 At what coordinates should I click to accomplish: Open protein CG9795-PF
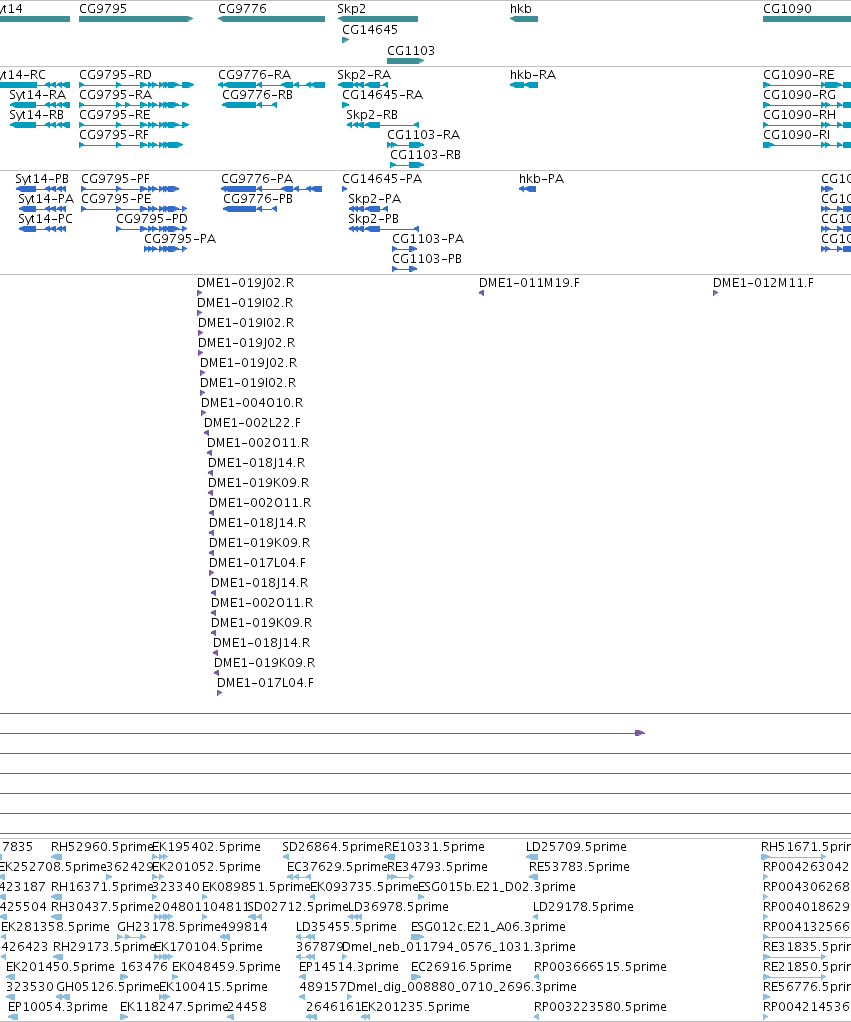pos(115,179)
